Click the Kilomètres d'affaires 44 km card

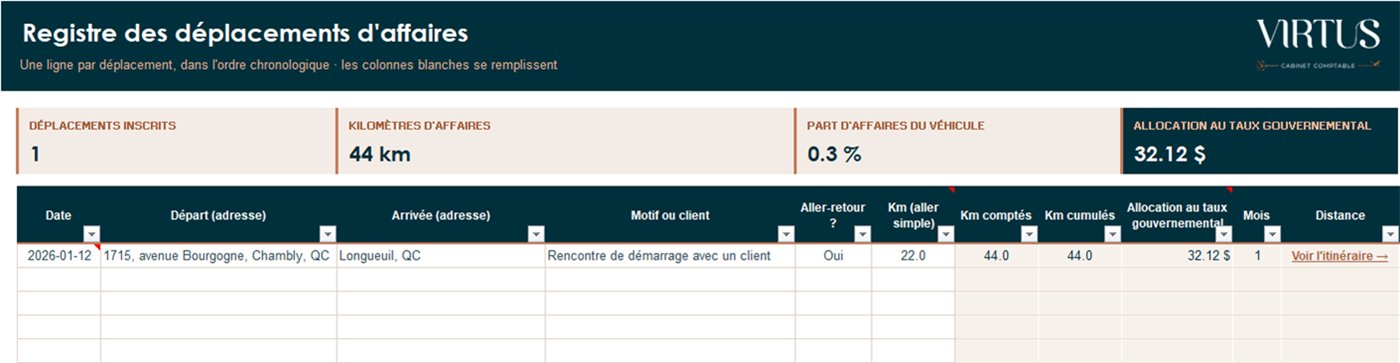pyautogui.click(x=565, y=141)
